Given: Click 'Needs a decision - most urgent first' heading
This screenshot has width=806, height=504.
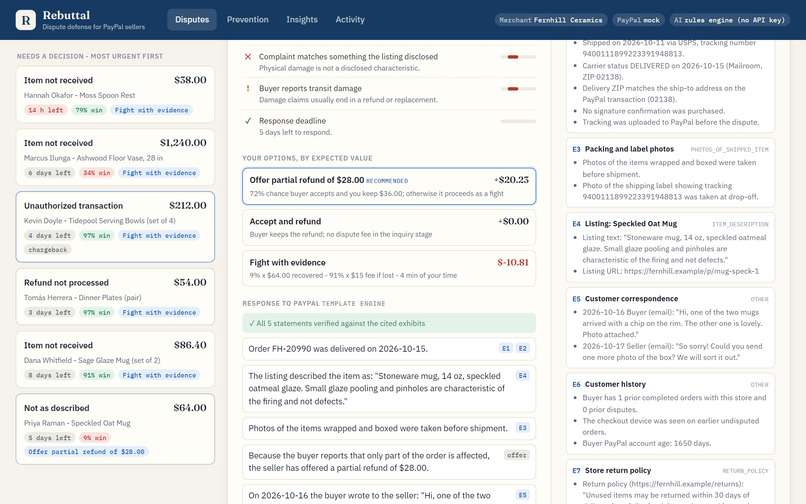Looking at the screenshot, I should point(90,56).
